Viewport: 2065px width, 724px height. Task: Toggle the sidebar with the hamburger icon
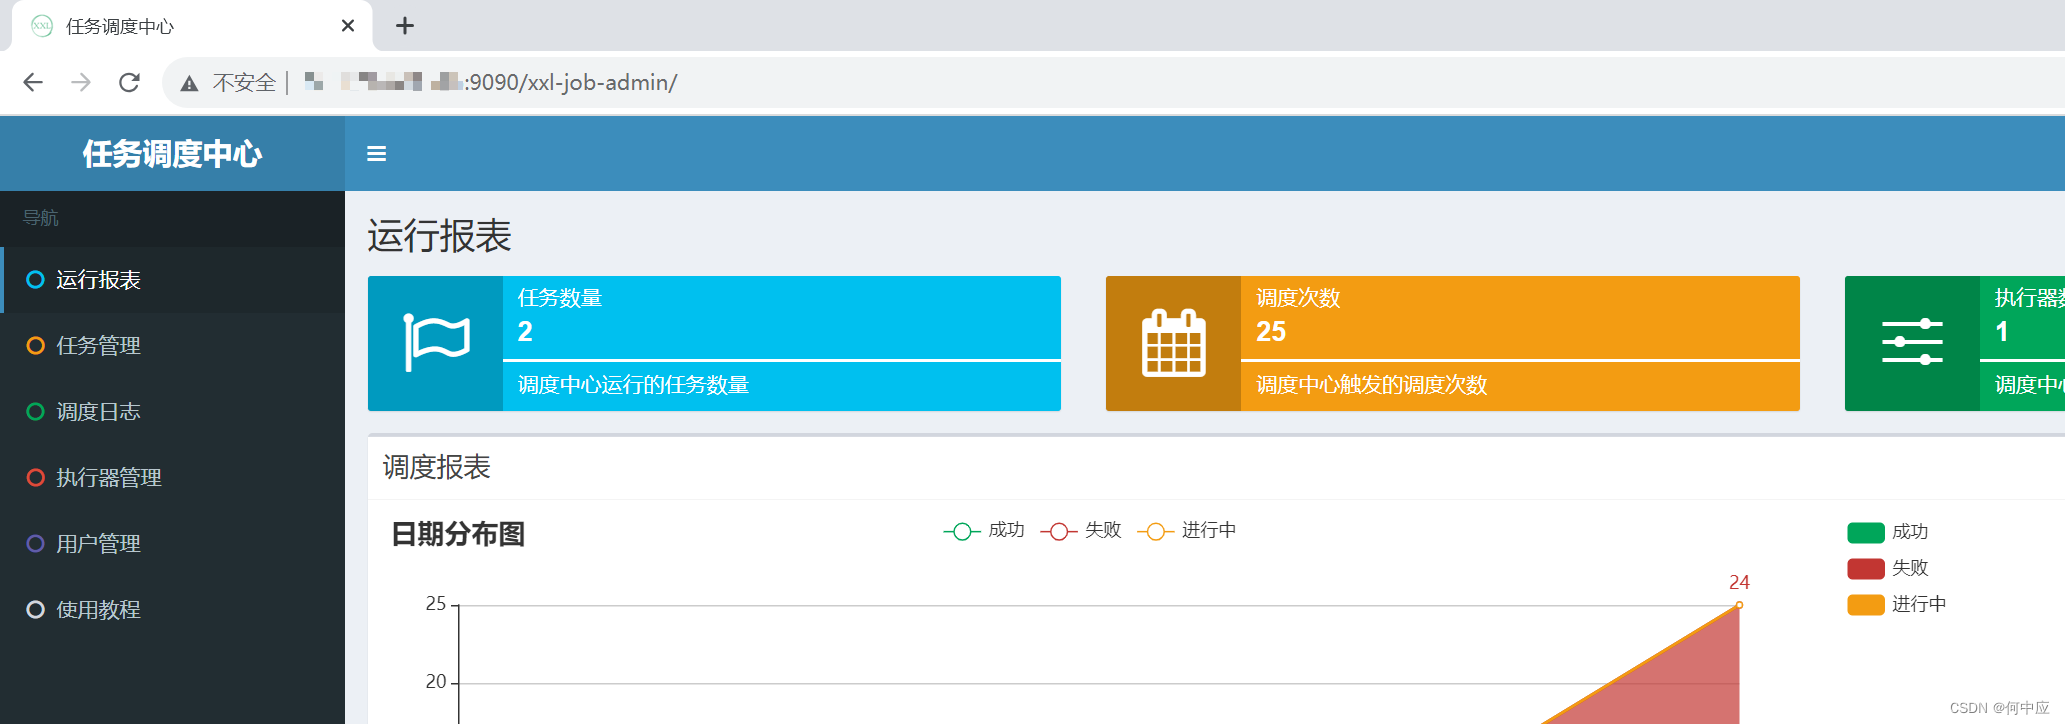[376, 154]
